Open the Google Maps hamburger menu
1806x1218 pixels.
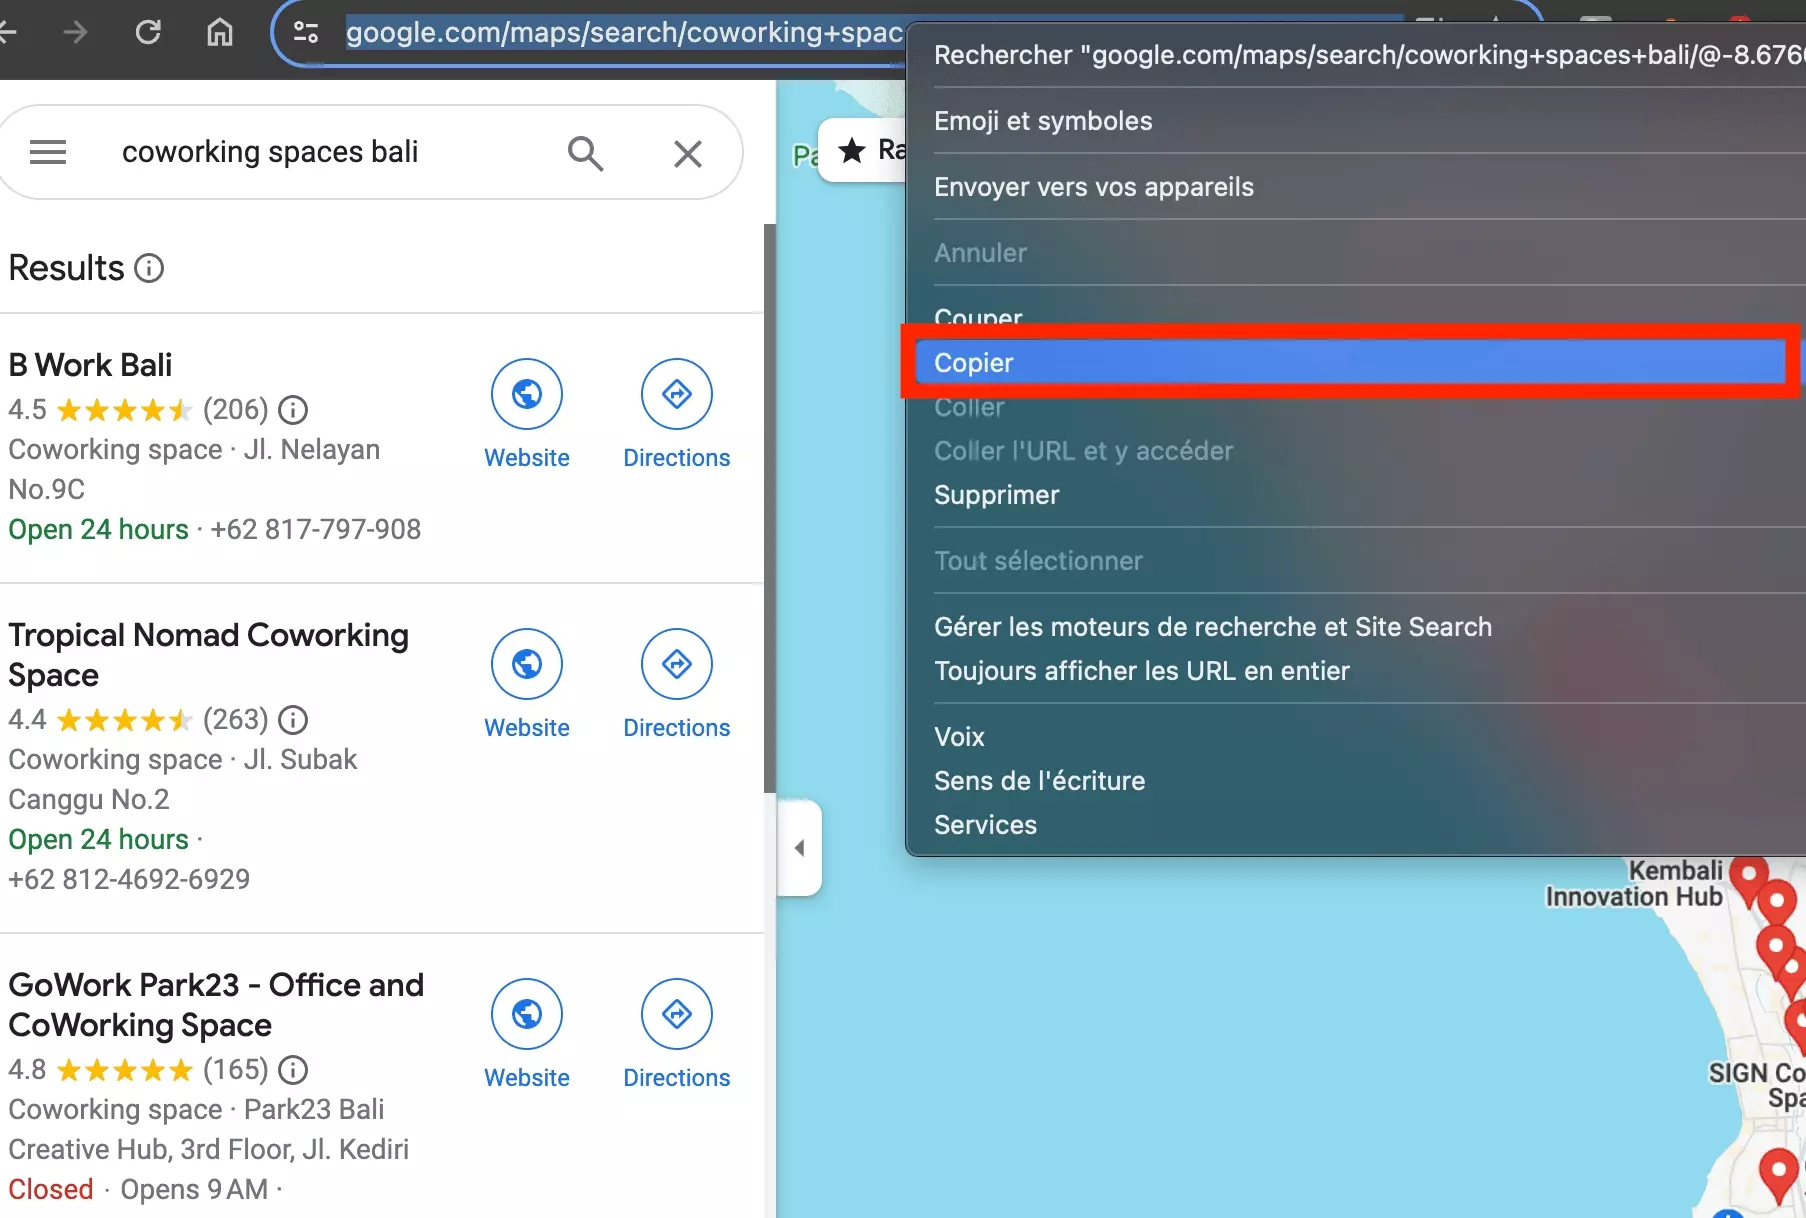48,152
